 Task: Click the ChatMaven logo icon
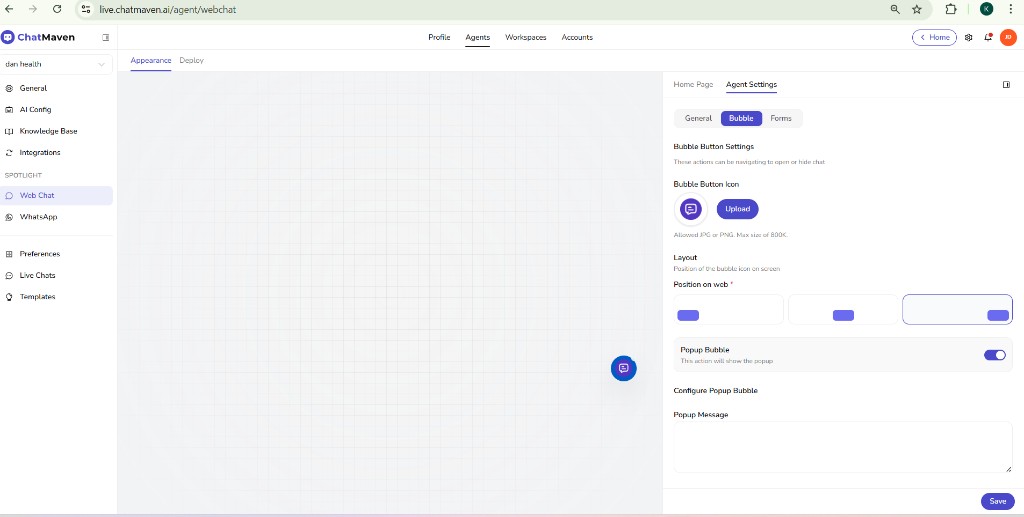[x=8, y=37]
